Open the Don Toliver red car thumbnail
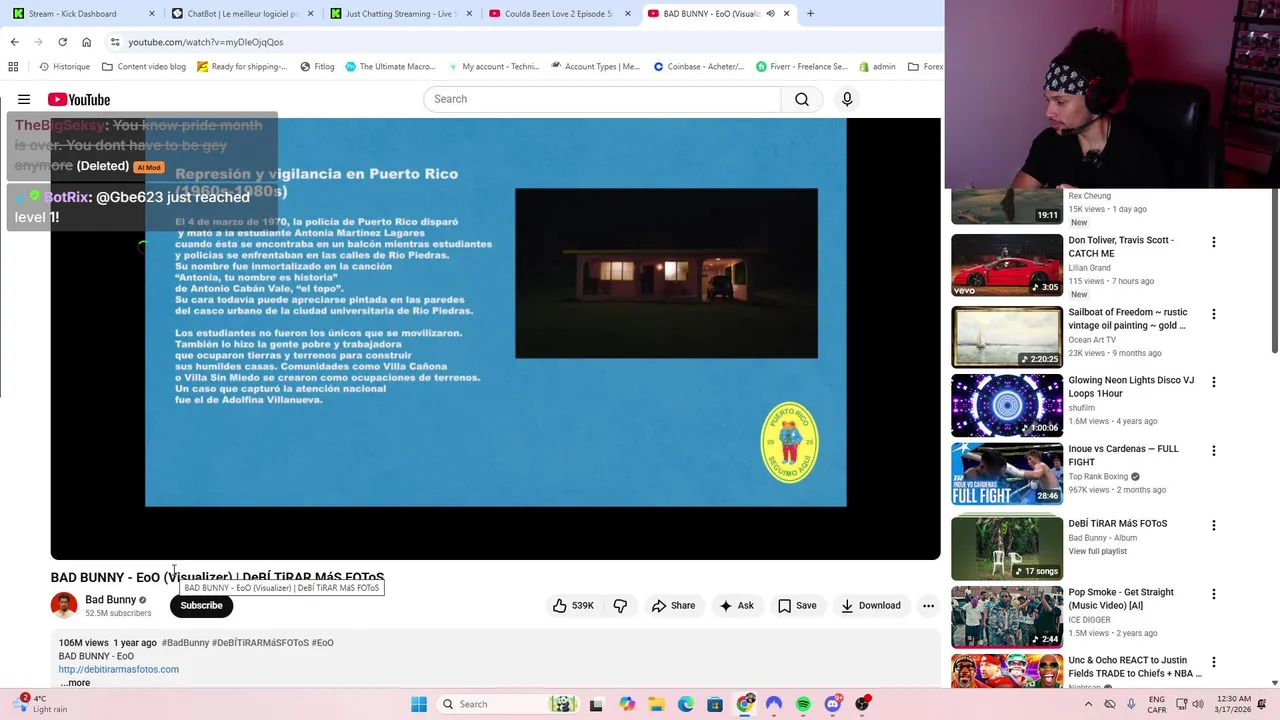The width and height of the screenshot is (1280, 720). (x=1007, y=265)
